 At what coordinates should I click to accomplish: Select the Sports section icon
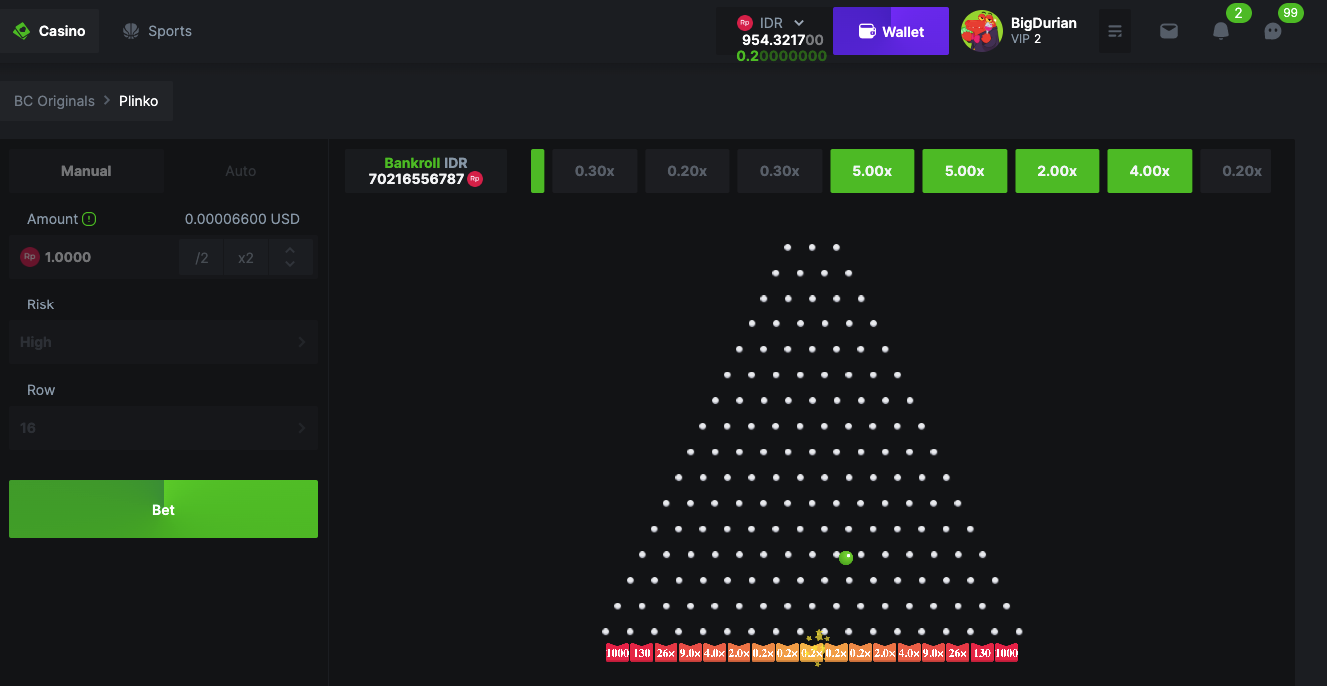coord(130,30)
